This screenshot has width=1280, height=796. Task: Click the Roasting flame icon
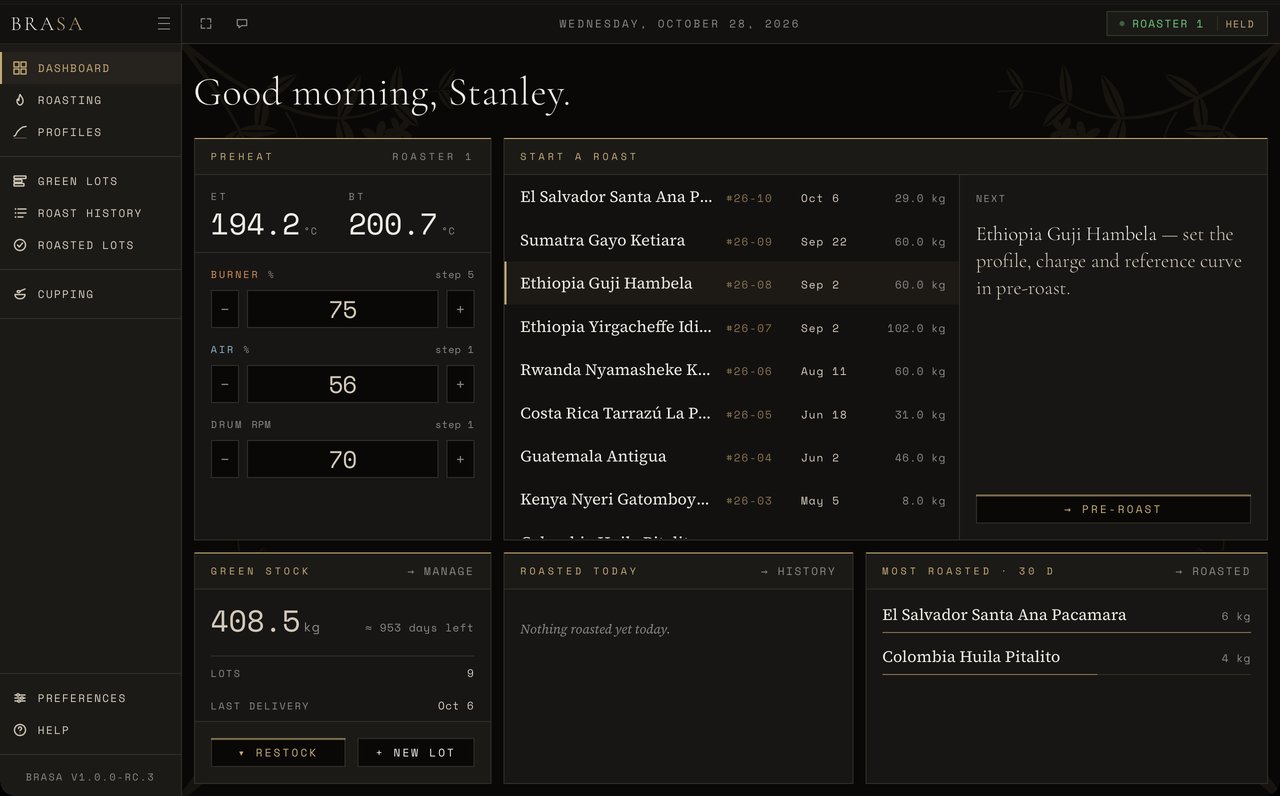(x=20, y=100)
